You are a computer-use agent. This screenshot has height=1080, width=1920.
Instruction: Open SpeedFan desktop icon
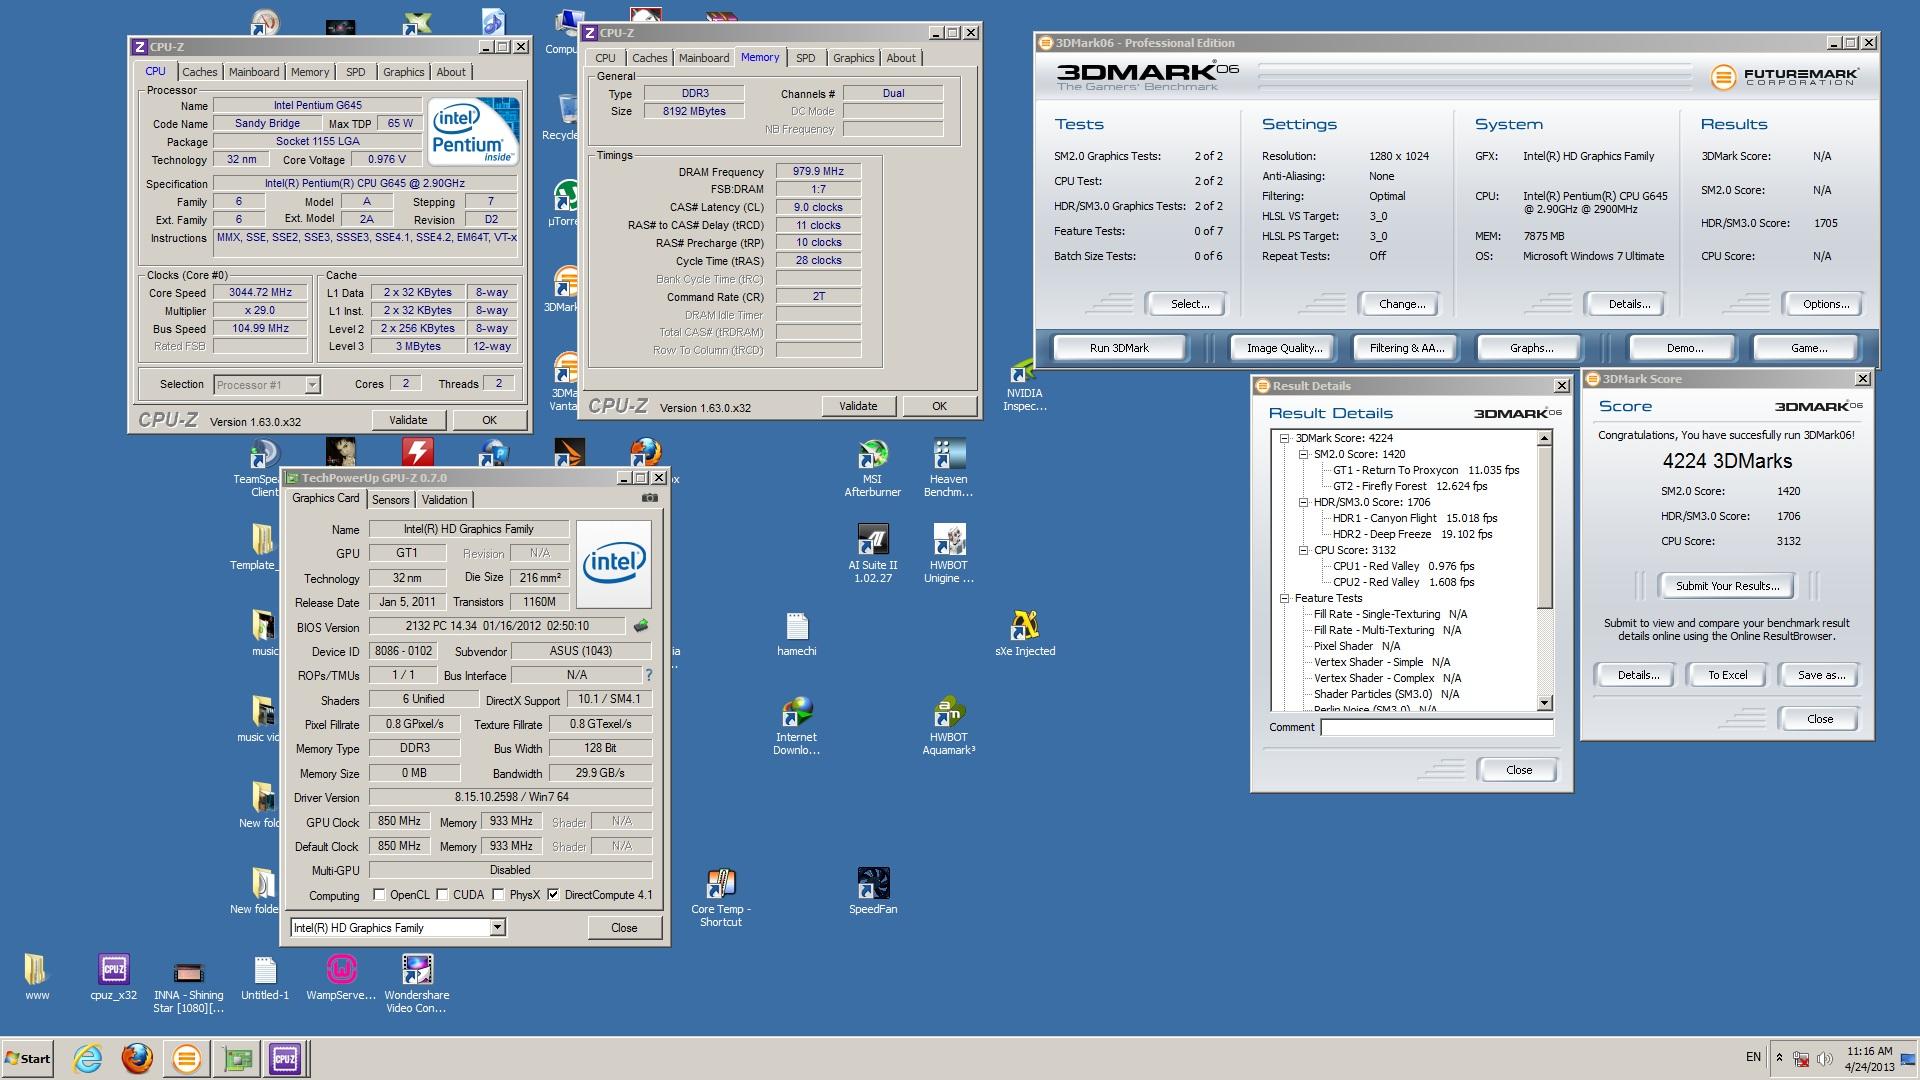(872, 891)
